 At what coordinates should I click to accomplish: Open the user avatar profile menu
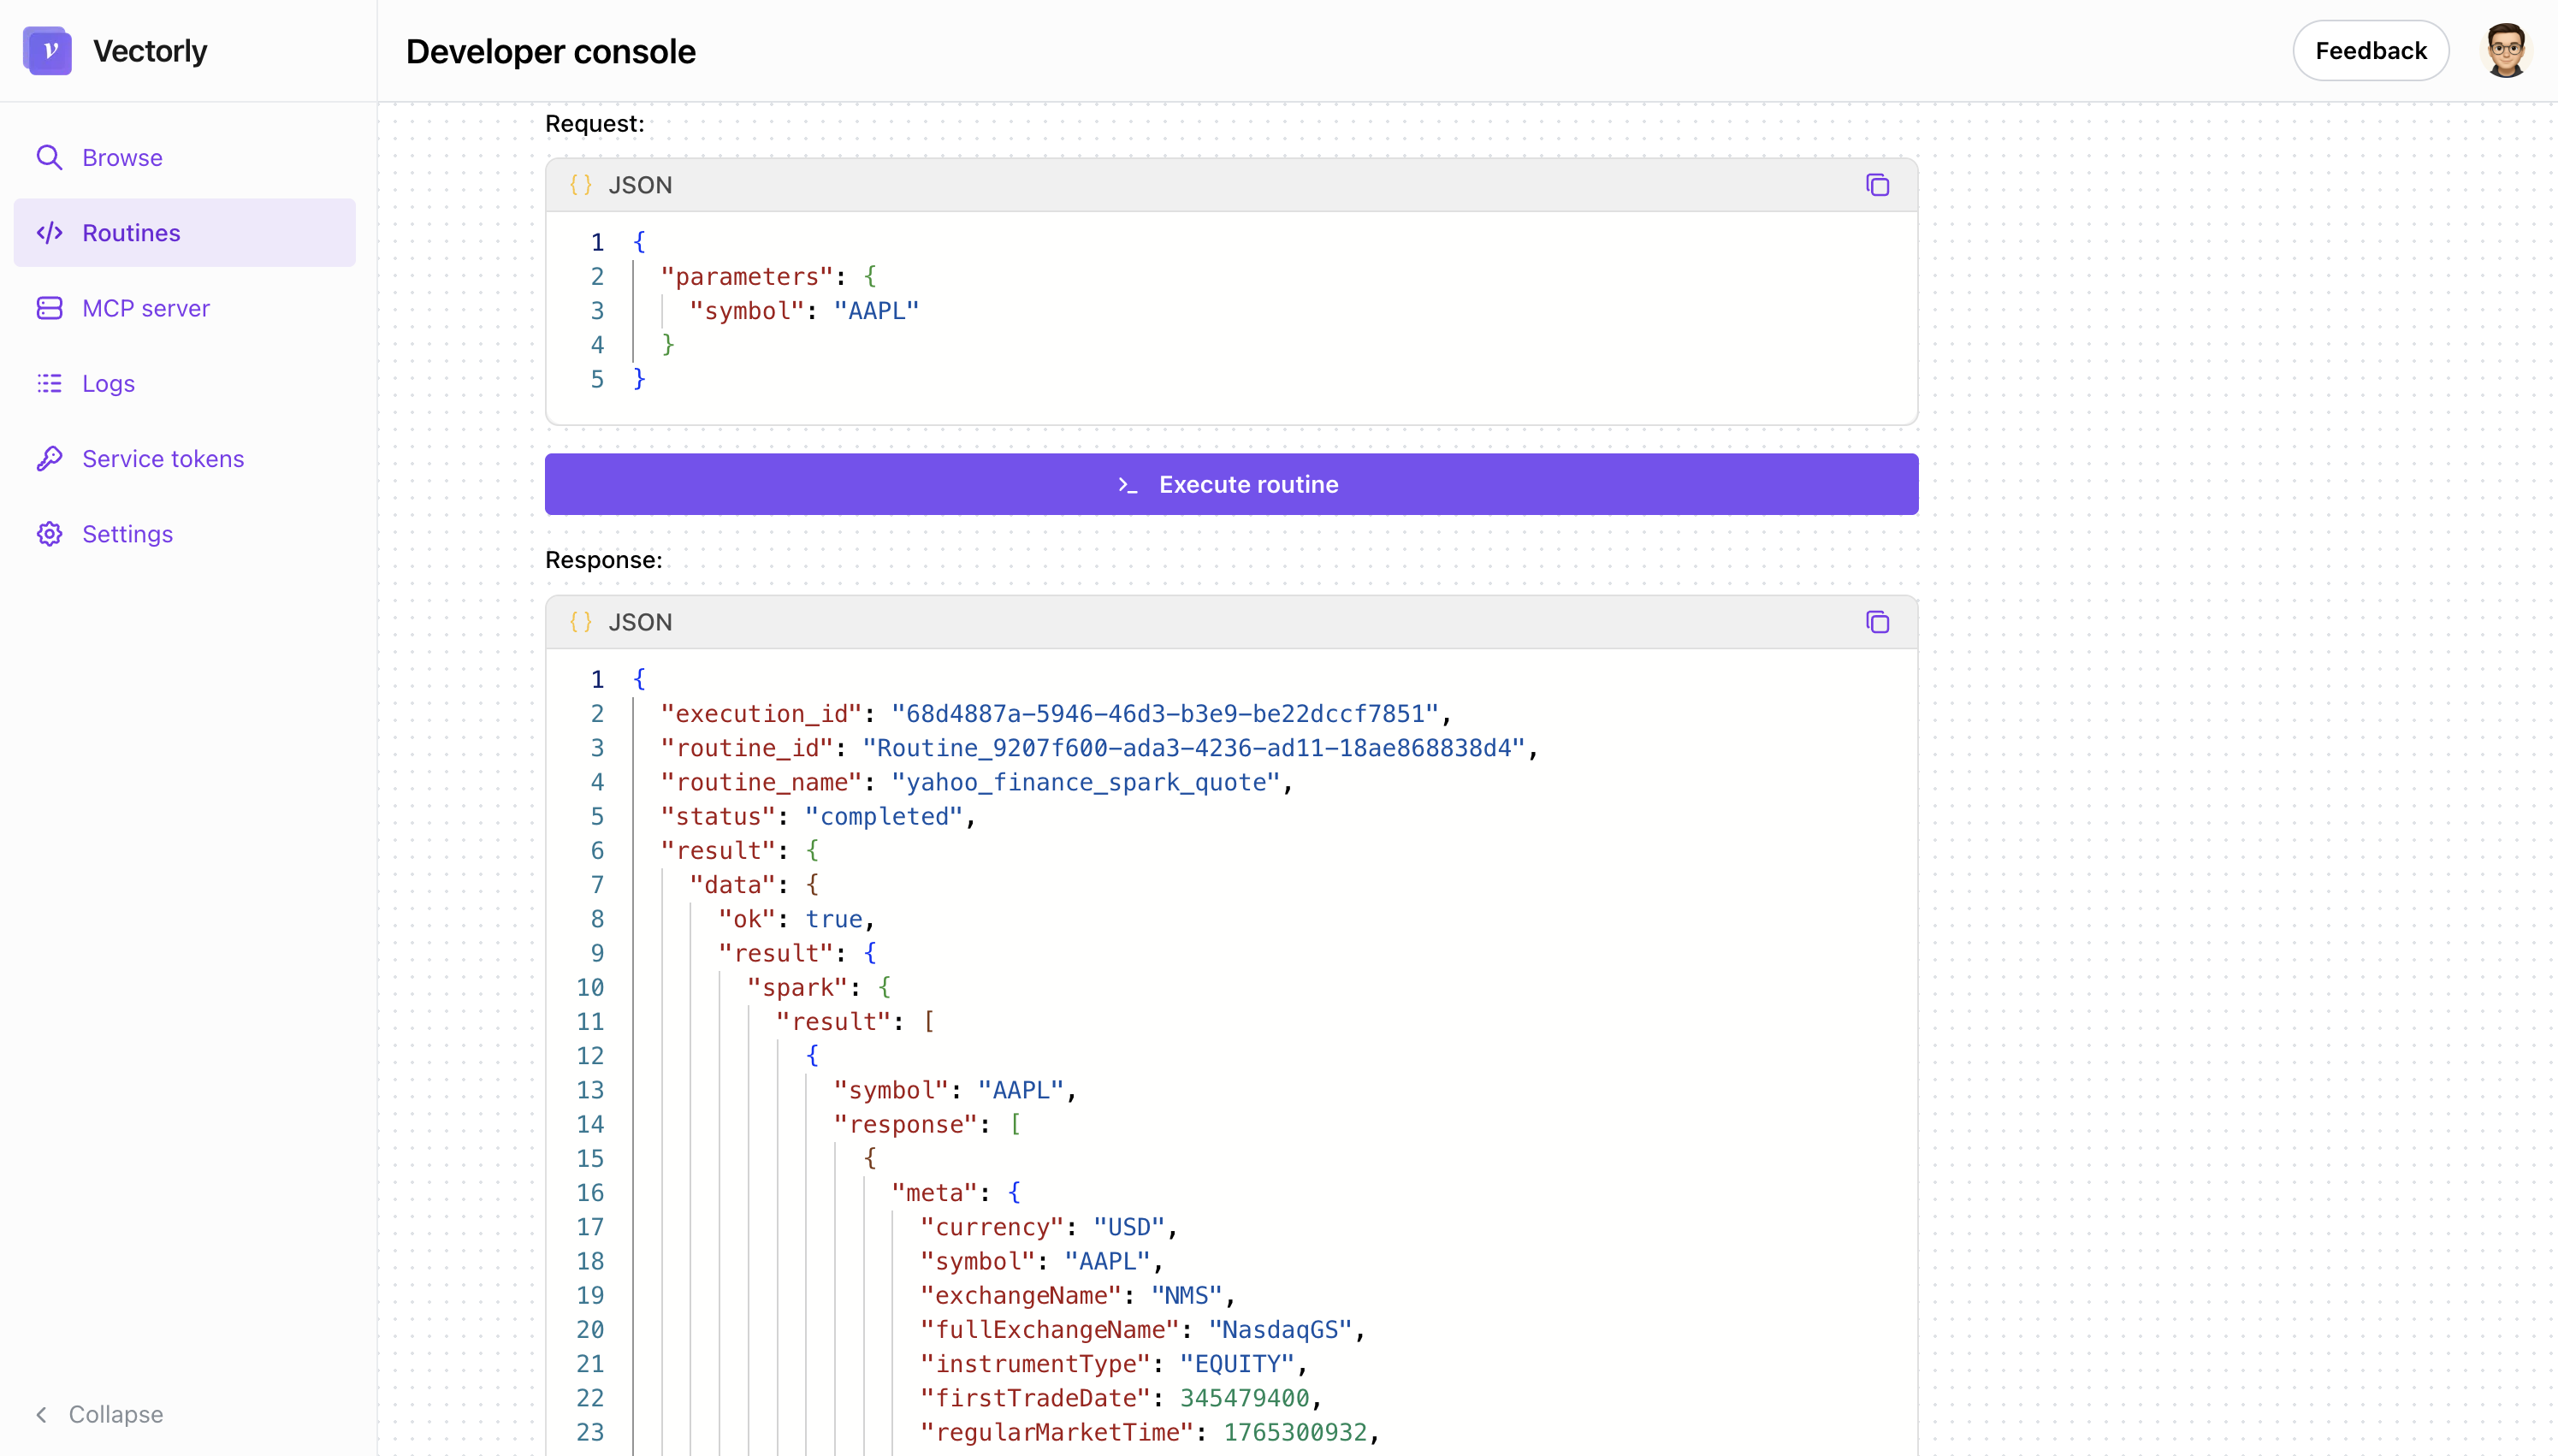click(x=2505, y=50)
